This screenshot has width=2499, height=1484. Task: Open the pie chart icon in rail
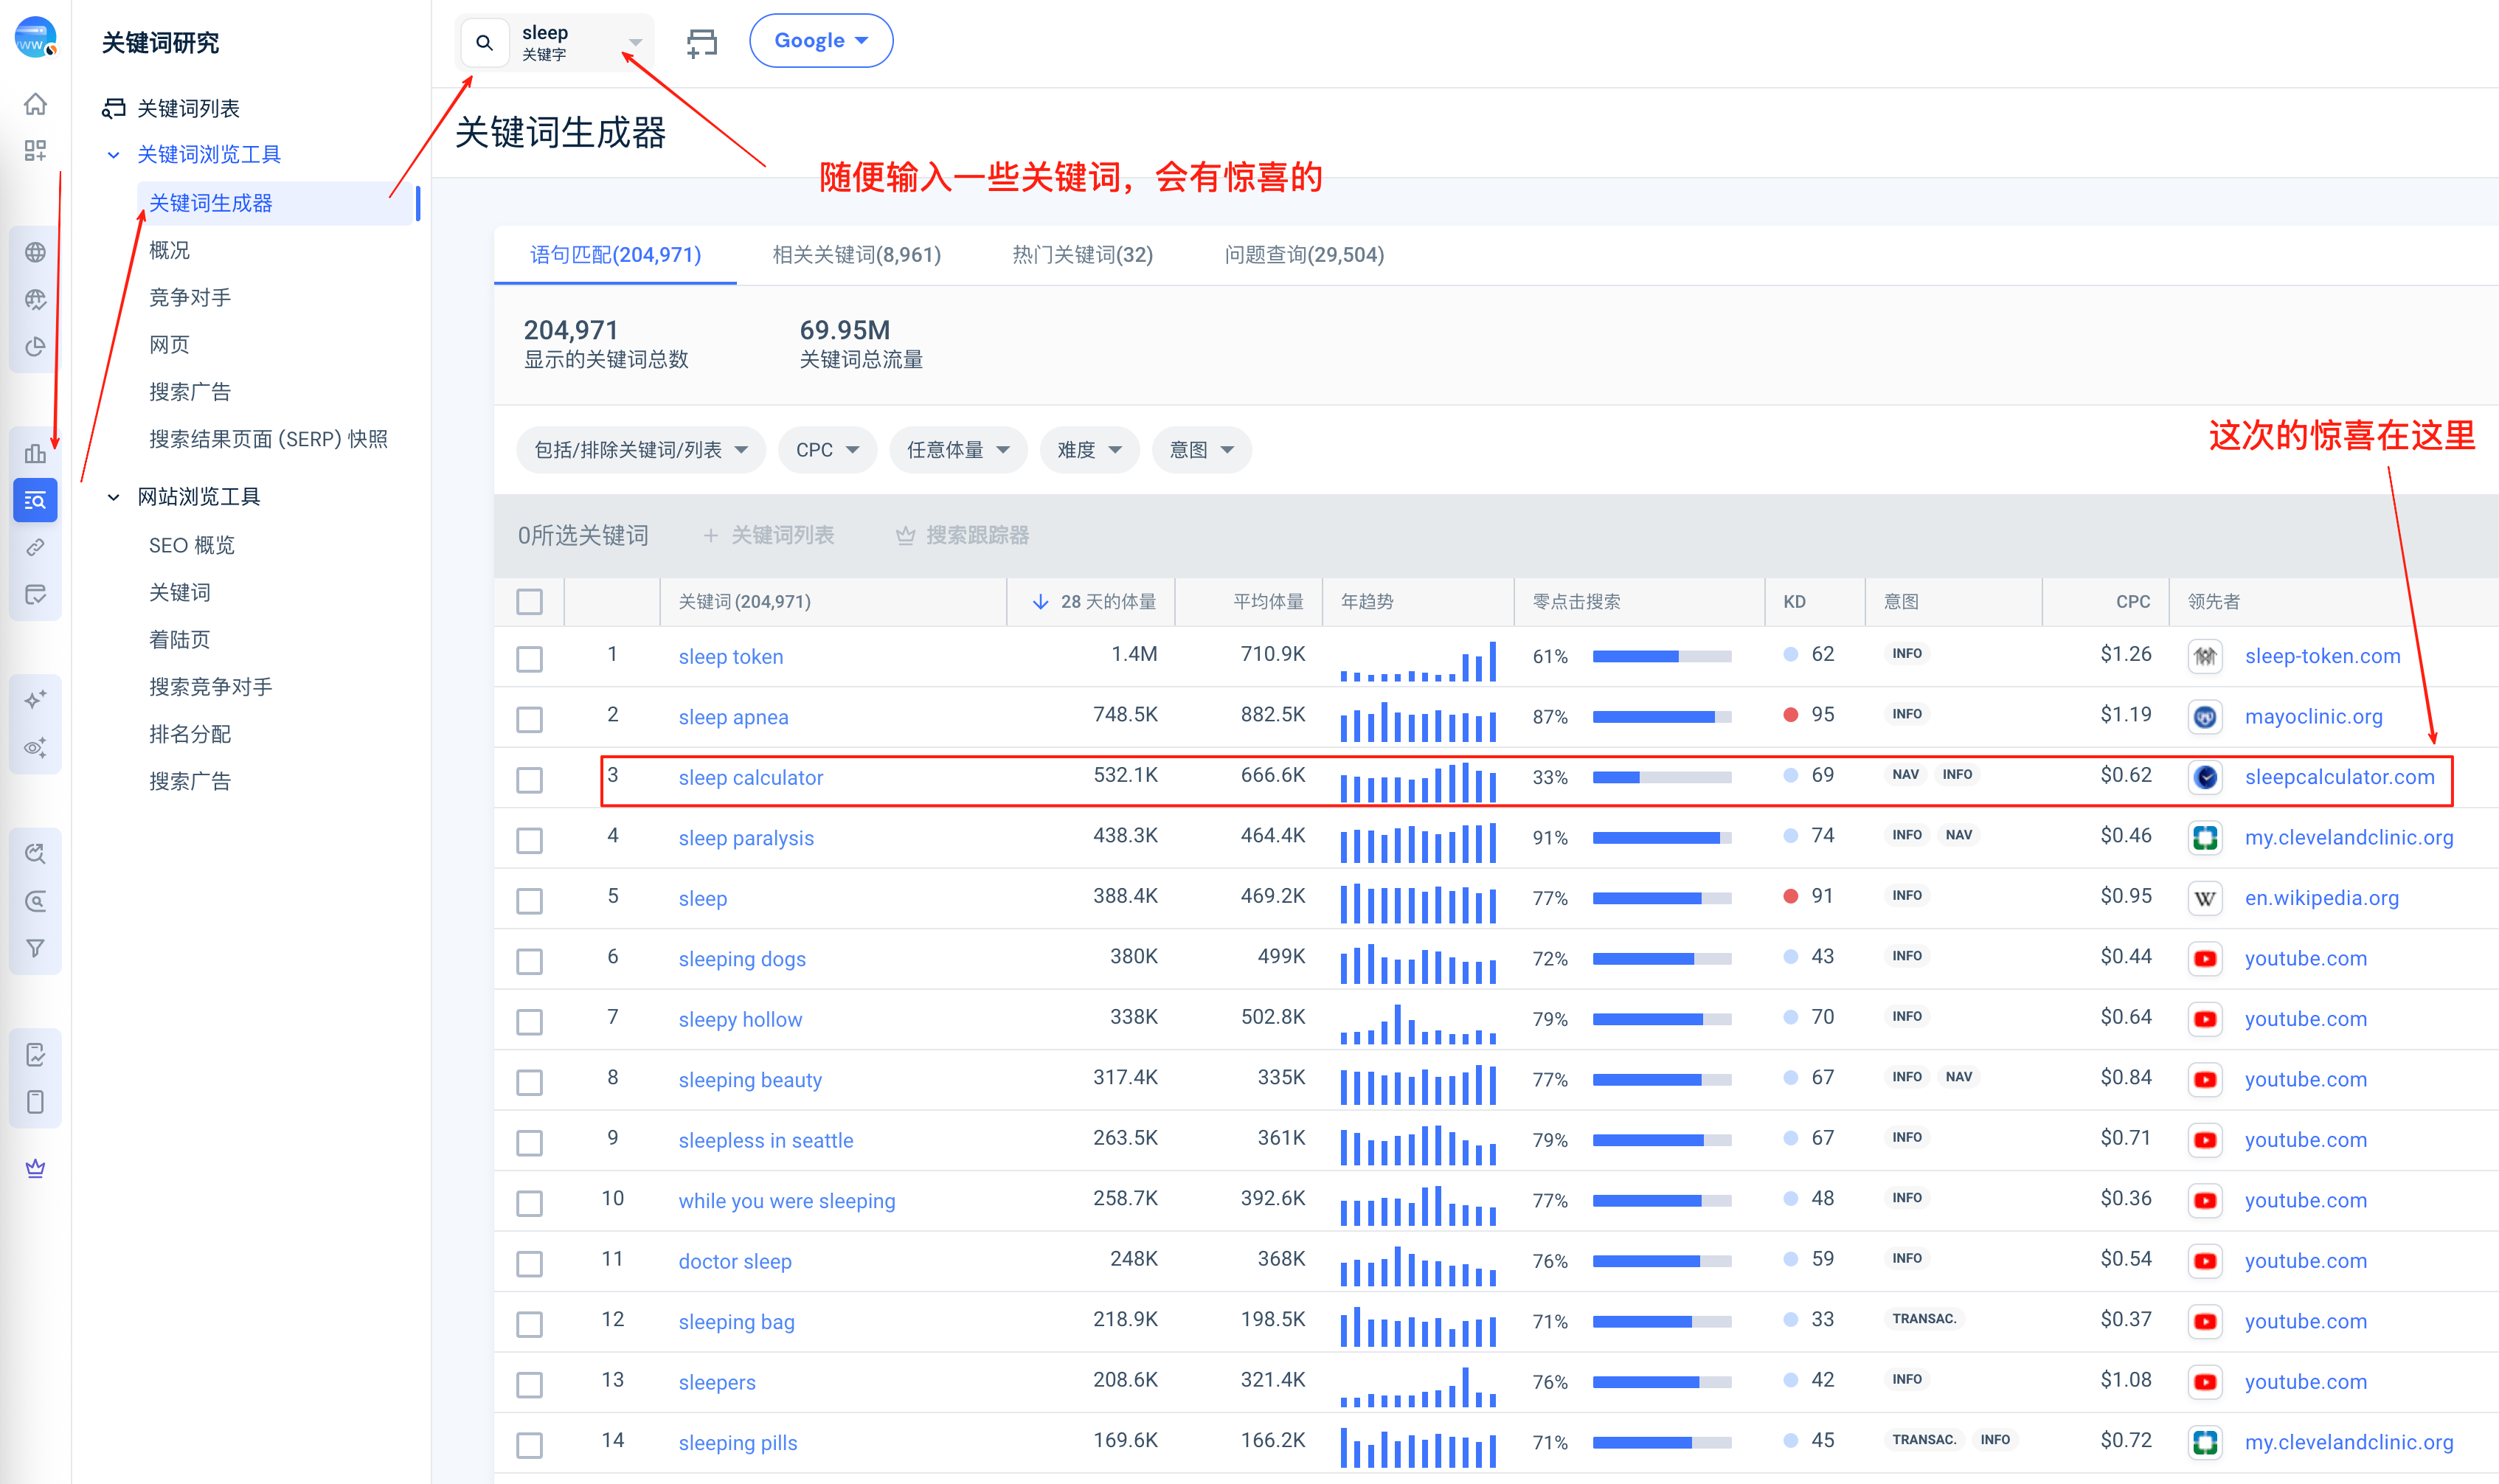tap(35, 347)
